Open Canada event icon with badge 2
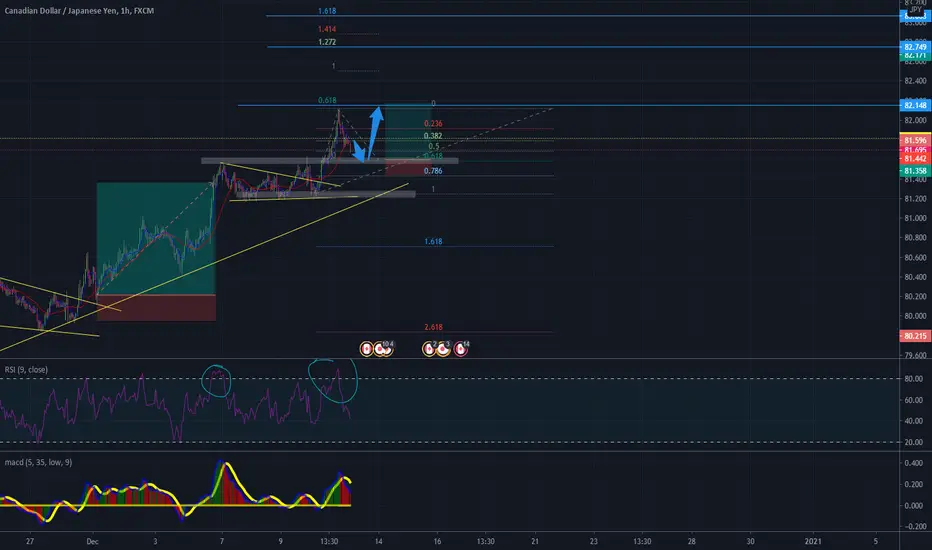Viewport: 932px width, 550px height. (x=429, y=348)
